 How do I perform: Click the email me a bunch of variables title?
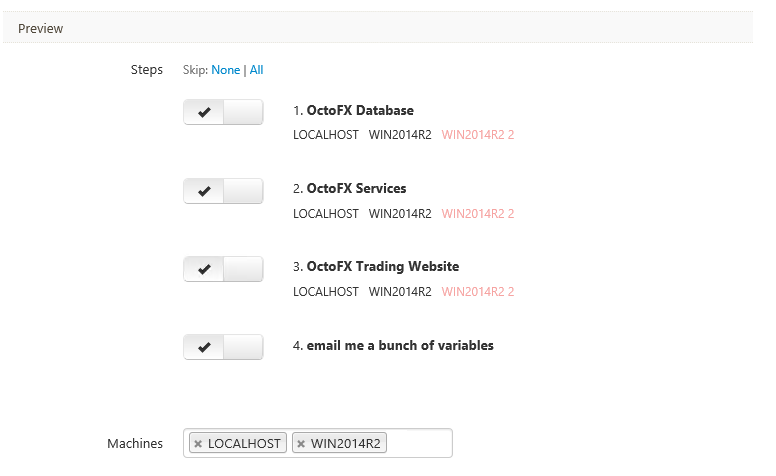pos(400,346)
